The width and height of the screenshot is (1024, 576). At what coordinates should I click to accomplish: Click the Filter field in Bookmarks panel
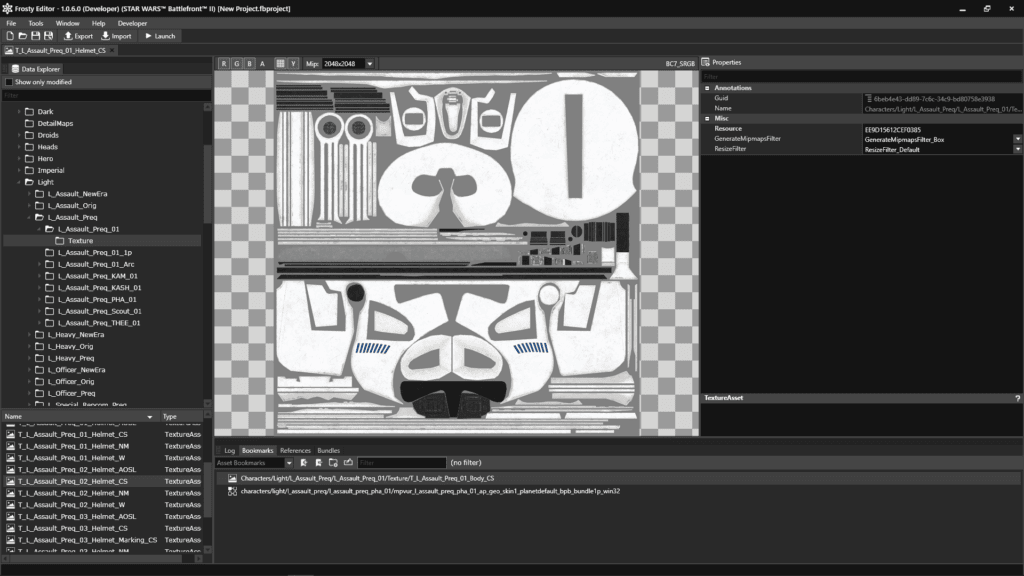click(402, 462)
